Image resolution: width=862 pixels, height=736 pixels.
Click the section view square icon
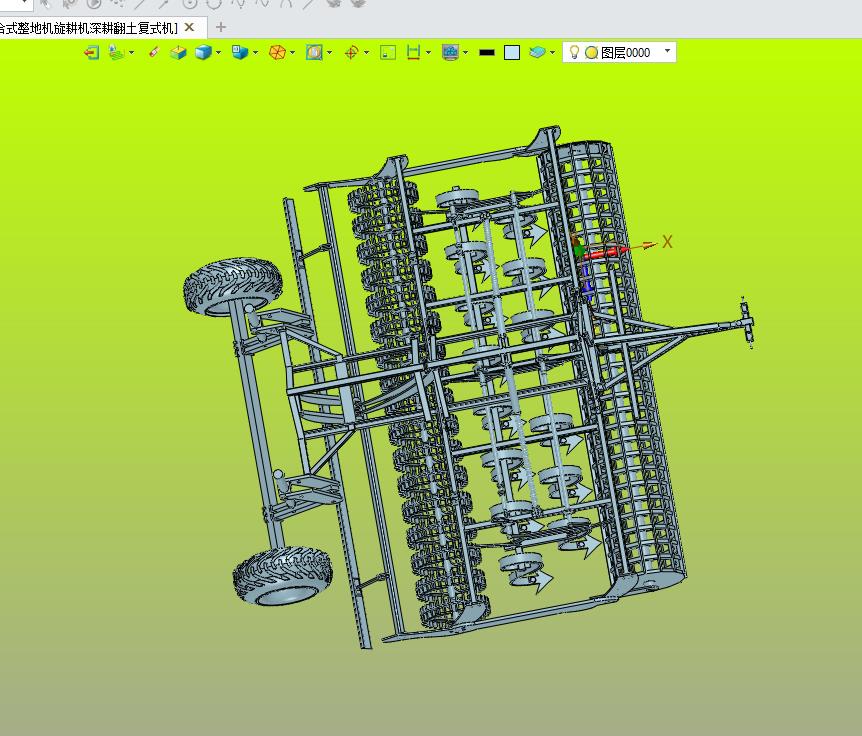coord(314,53)
